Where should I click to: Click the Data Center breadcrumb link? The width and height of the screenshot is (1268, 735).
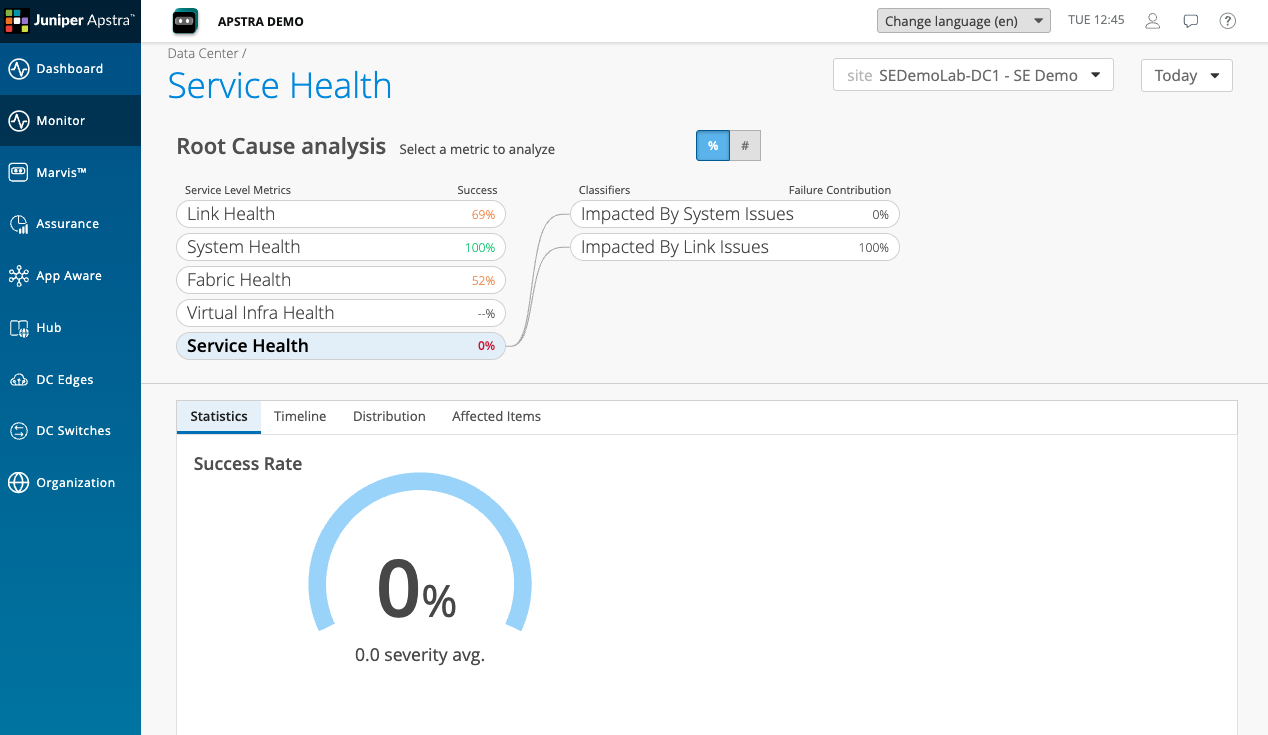(x=203, y=53)
